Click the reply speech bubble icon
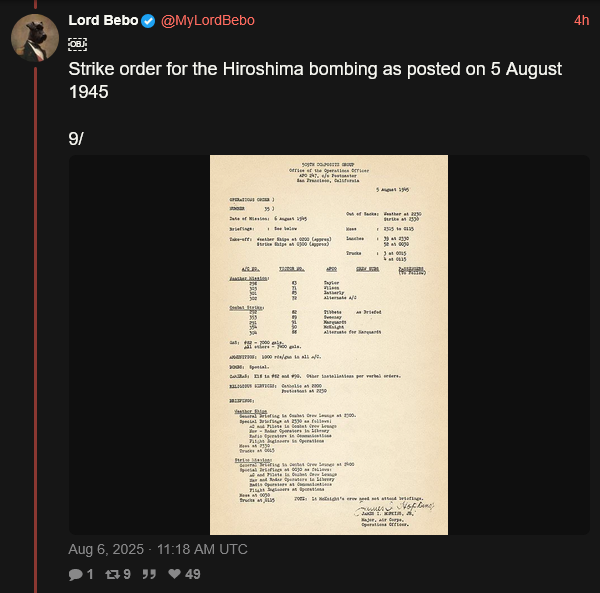Image resolution: width=600 pixels, height=593 pixels. tap(75, 574)
